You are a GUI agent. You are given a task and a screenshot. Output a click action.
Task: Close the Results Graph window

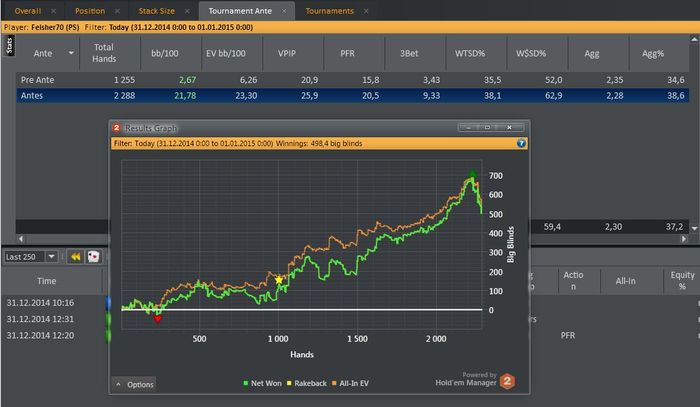509,128
